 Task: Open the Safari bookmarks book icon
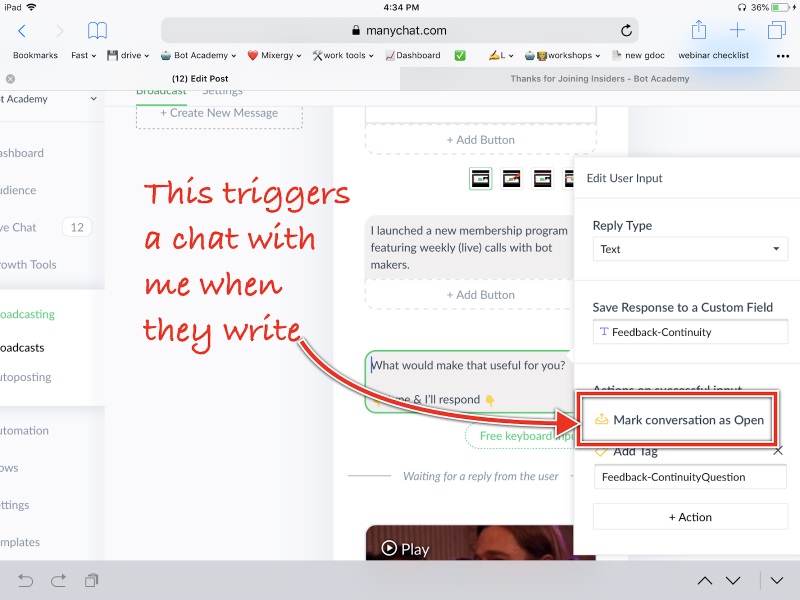click(97, 32)
